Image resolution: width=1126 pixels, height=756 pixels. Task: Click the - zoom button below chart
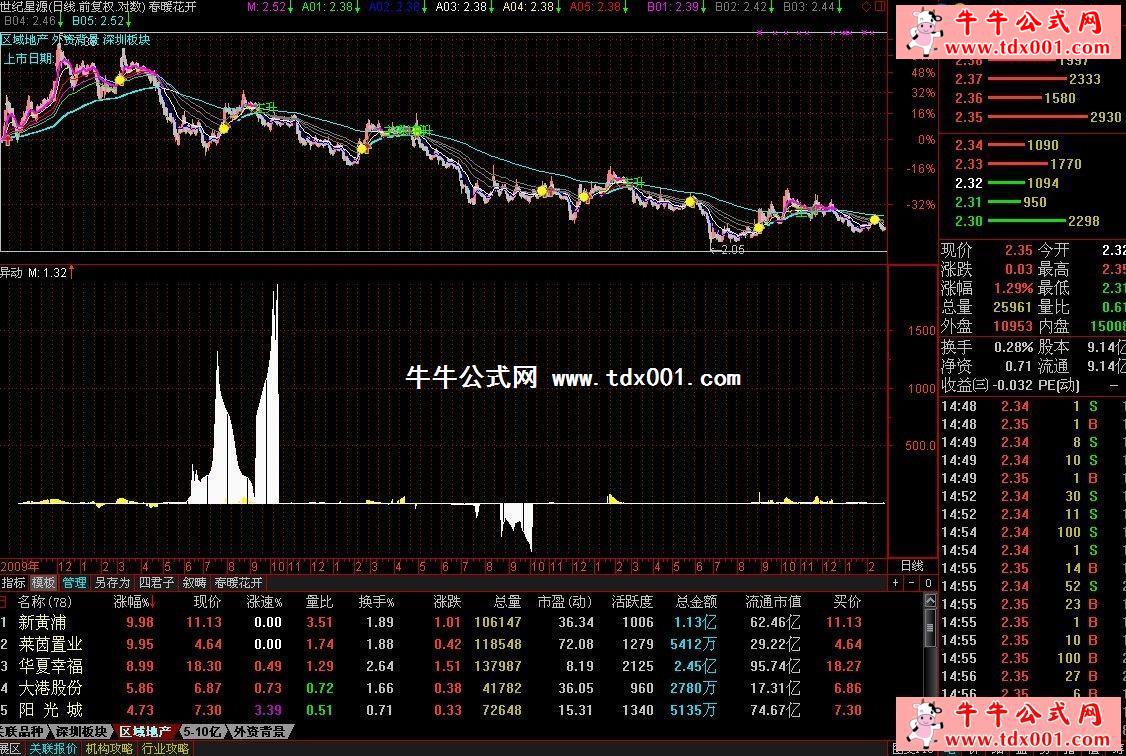click(911, 583)
